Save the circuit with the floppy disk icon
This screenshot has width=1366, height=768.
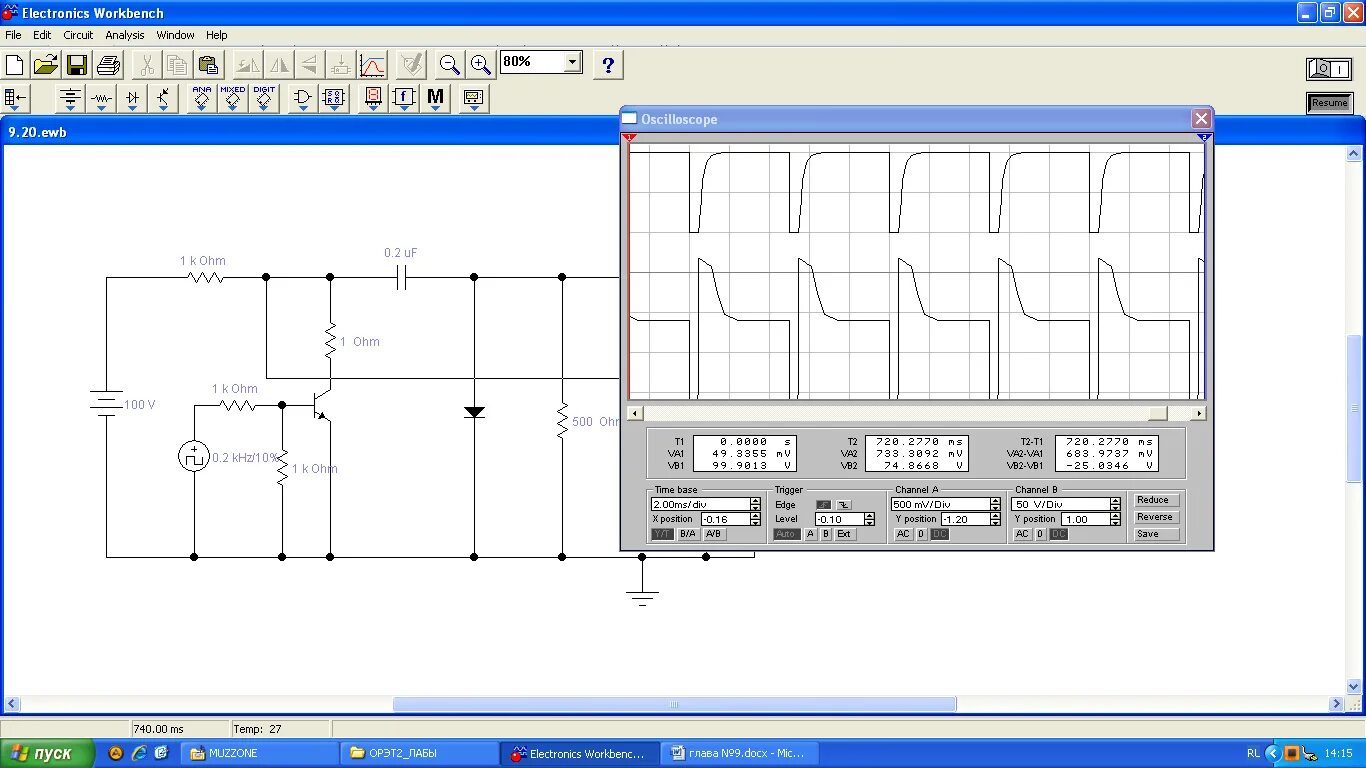click(x=77, y=65)
